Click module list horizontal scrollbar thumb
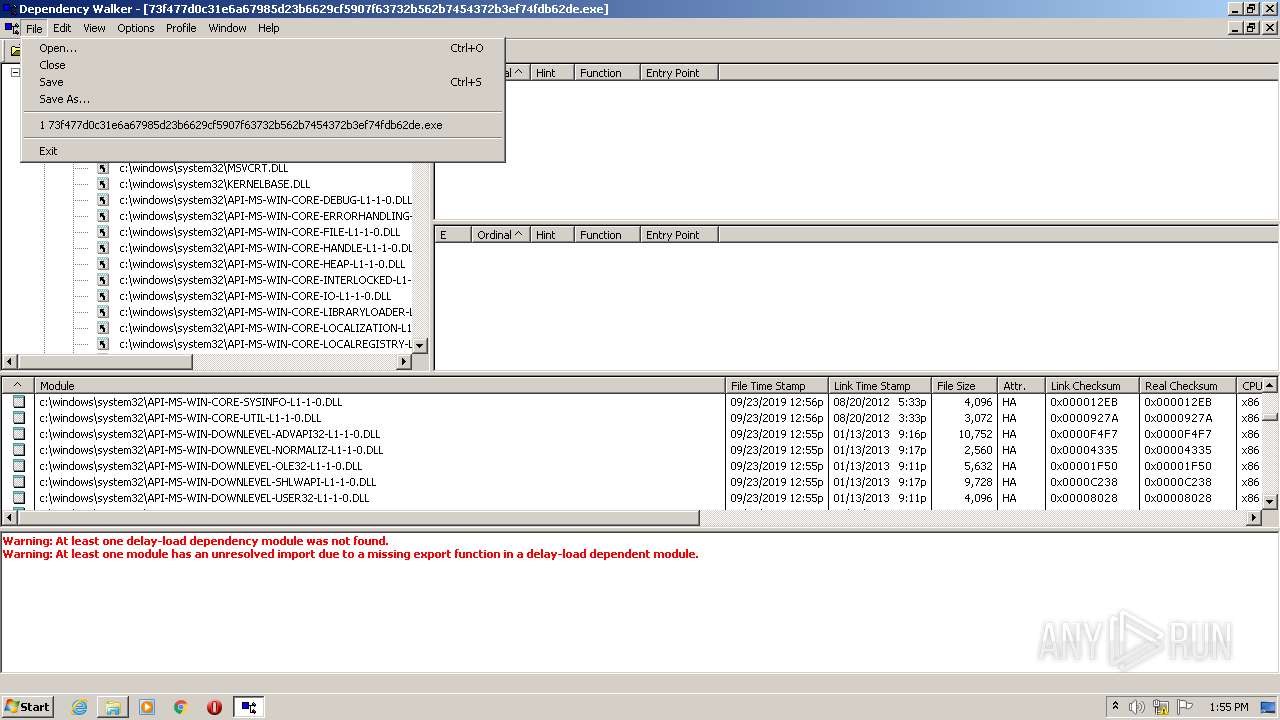Image resolution: width=1280 pixels, height=720 pixels. (x=358, y=518)
